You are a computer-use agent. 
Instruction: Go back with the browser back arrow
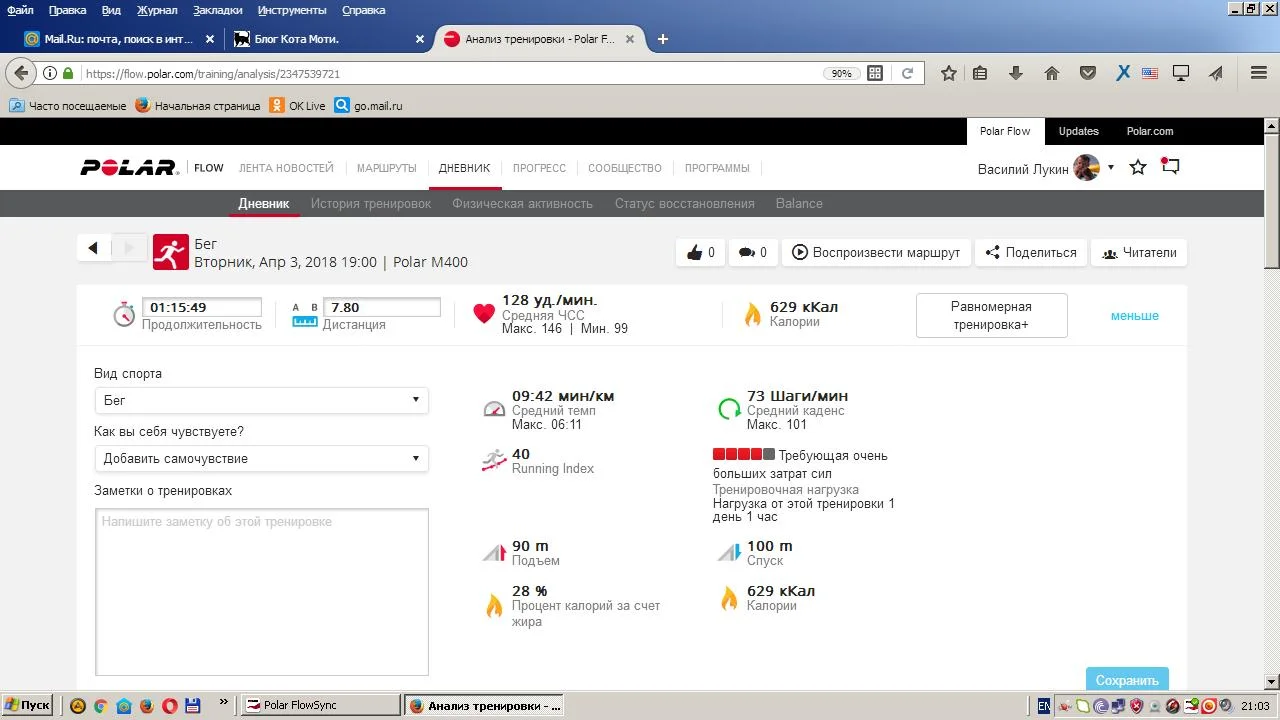[x=21, y=73]
